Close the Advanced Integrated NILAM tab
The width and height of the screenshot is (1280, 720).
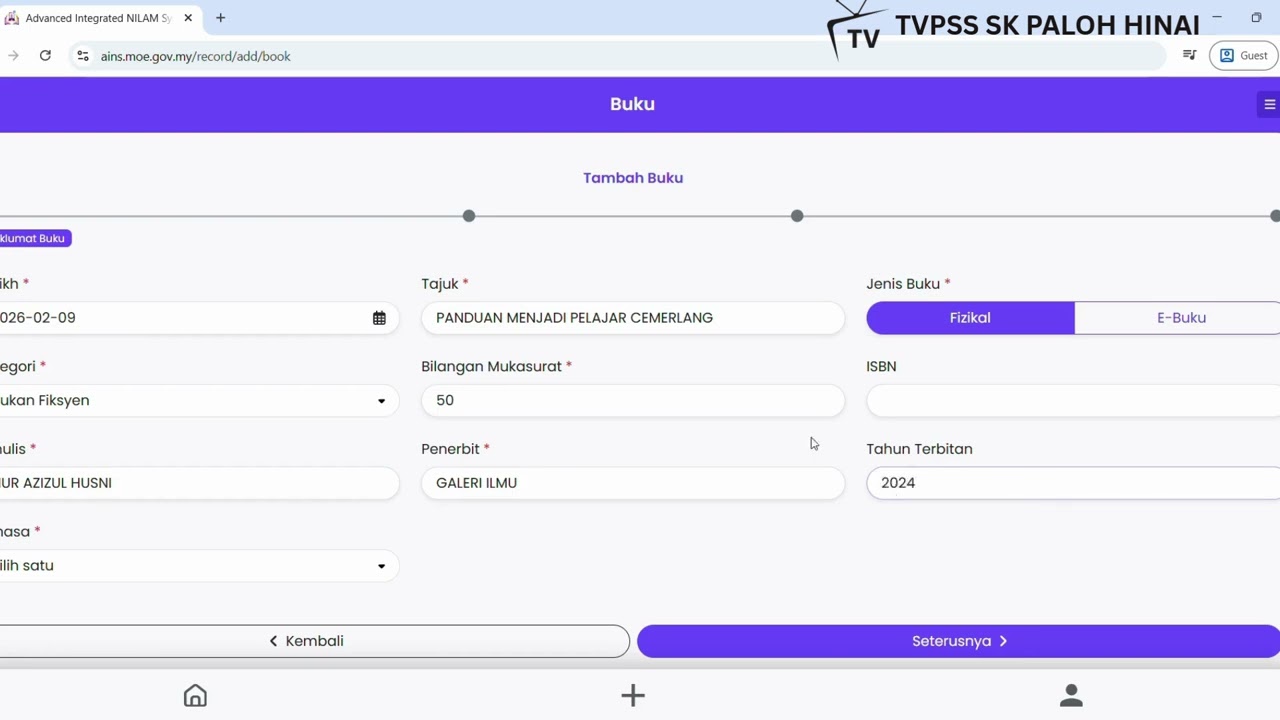pos(187,18)
